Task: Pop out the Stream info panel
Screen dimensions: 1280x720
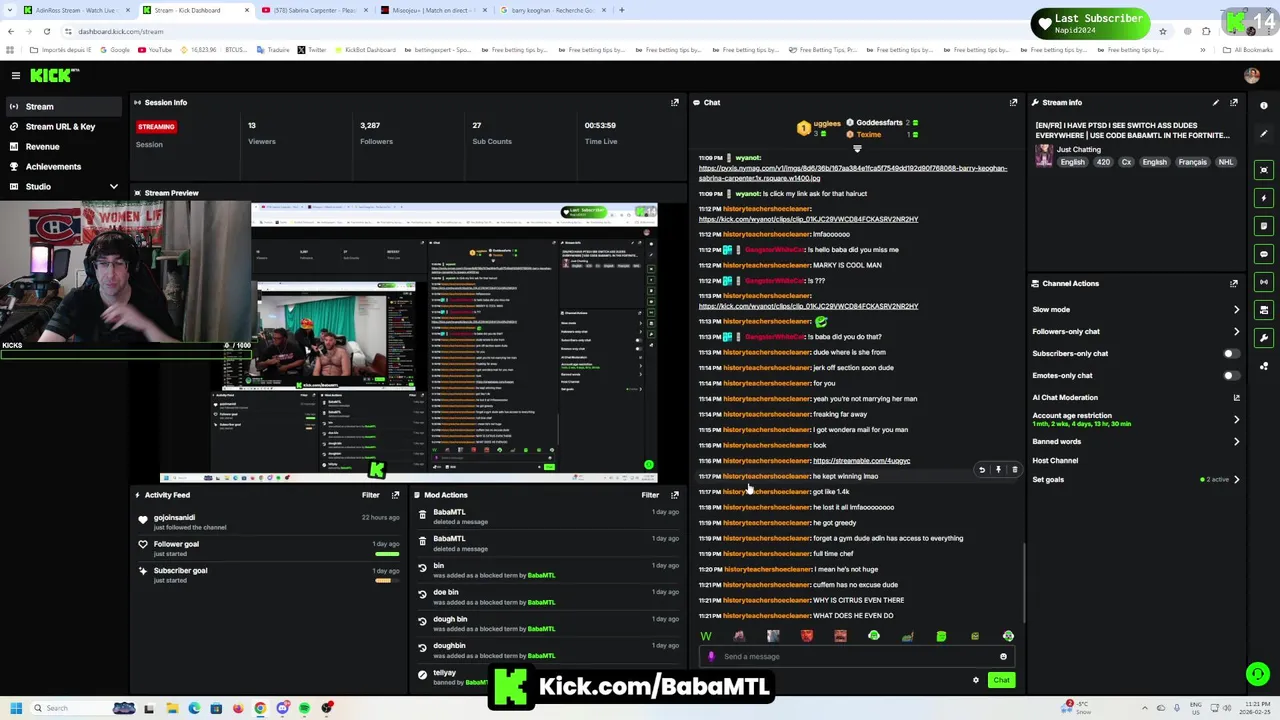Action: tap(1234, 102)
